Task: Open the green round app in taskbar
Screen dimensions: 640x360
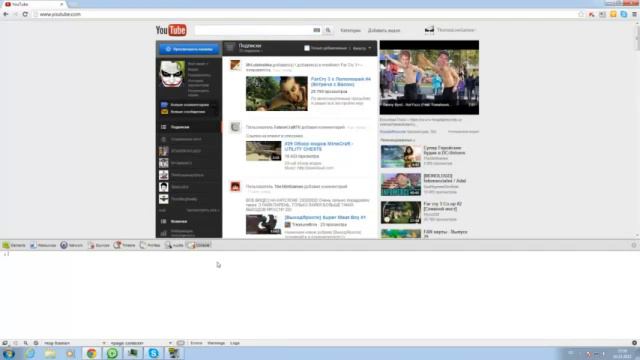Action: click(112, 353)
